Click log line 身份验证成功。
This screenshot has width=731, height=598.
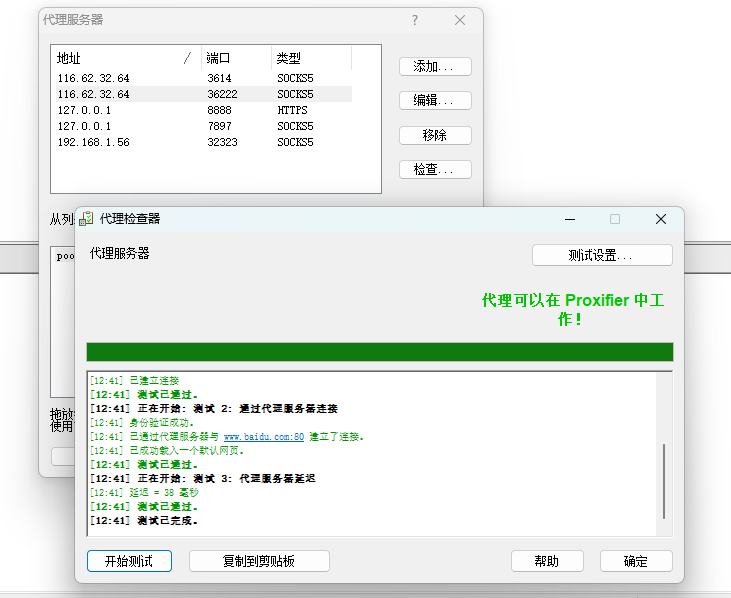[x=142, y=423]
